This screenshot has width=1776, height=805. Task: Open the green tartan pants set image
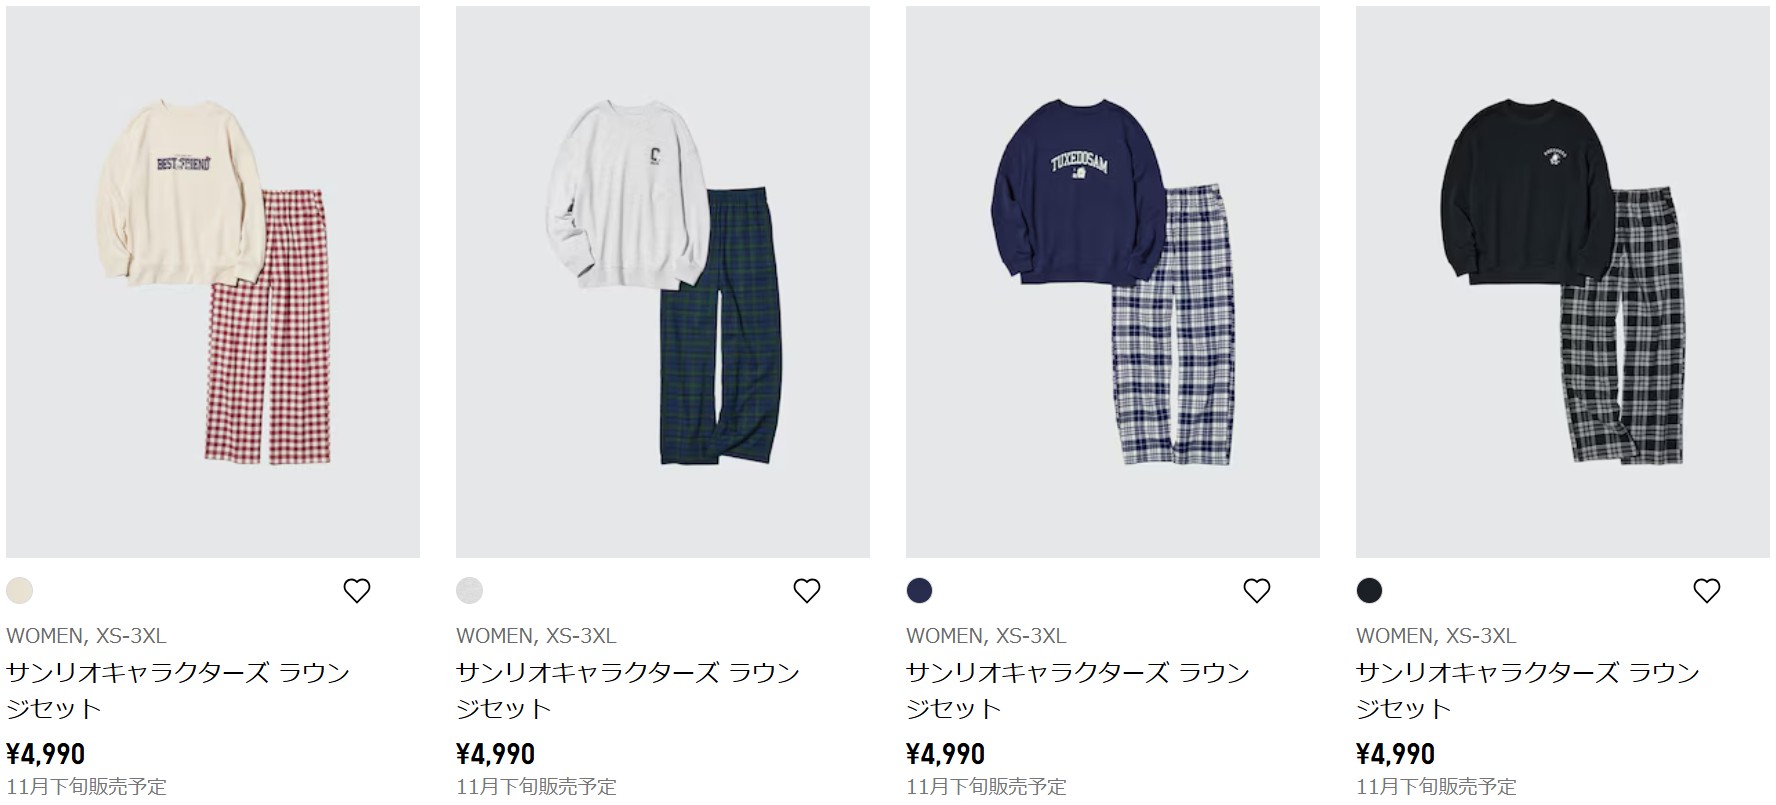pyautogui.click(x=663, y=282)
